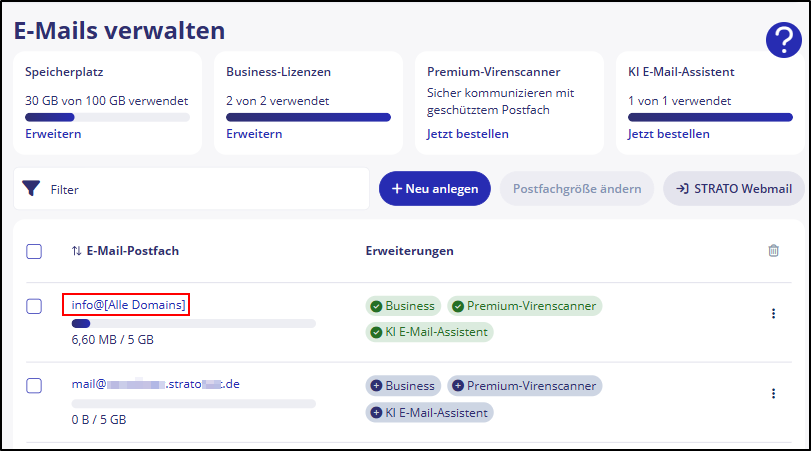Select checkbox for info@[Alle Domains] row
This screenshot has width=811, height=451.
[x=34, y=306]
